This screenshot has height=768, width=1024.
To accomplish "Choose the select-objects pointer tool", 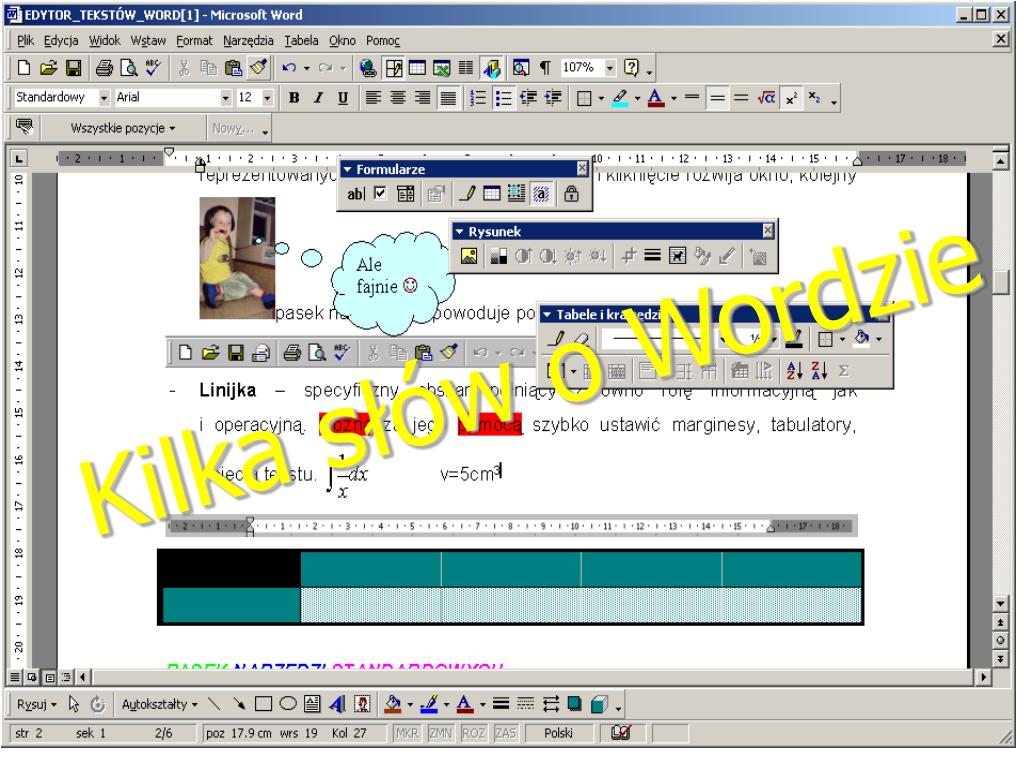I will [74, 704].
